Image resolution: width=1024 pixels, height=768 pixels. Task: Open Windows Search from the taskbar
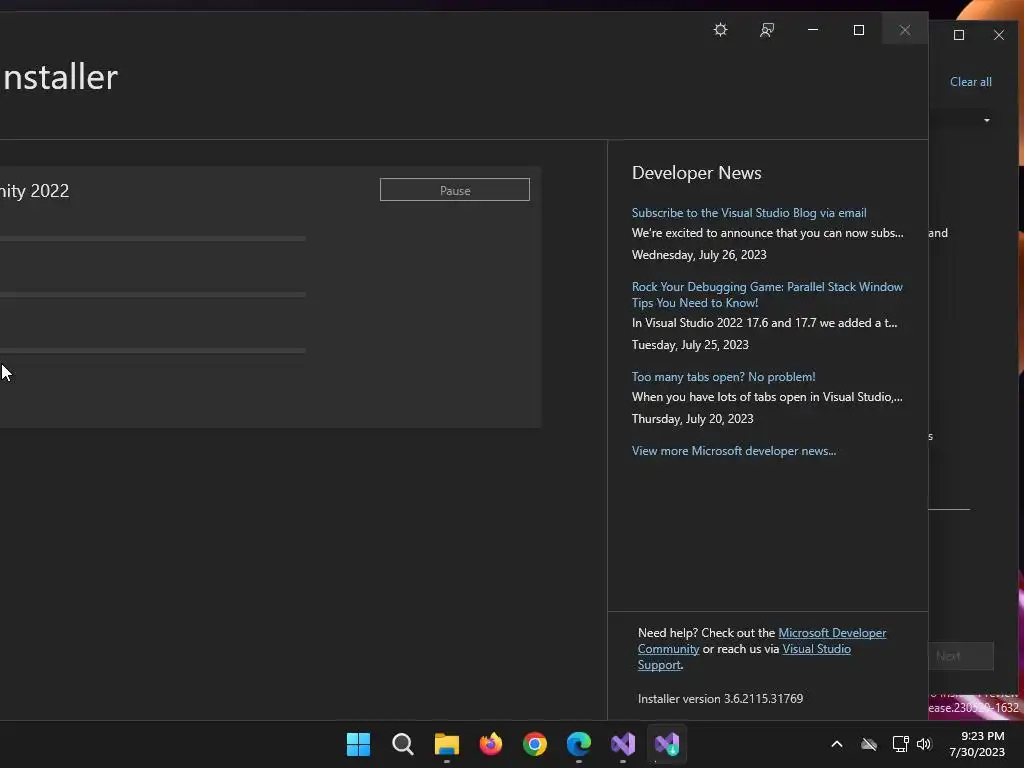point(402,744)
